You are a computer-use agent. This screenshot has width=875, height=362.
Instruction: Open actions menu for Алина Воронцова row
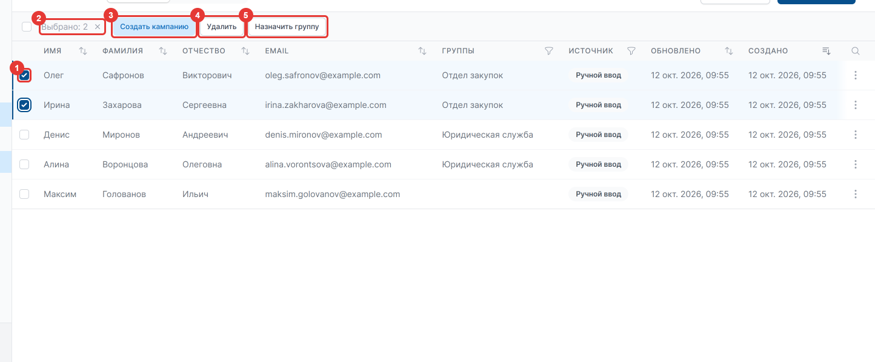pos(855,165)
